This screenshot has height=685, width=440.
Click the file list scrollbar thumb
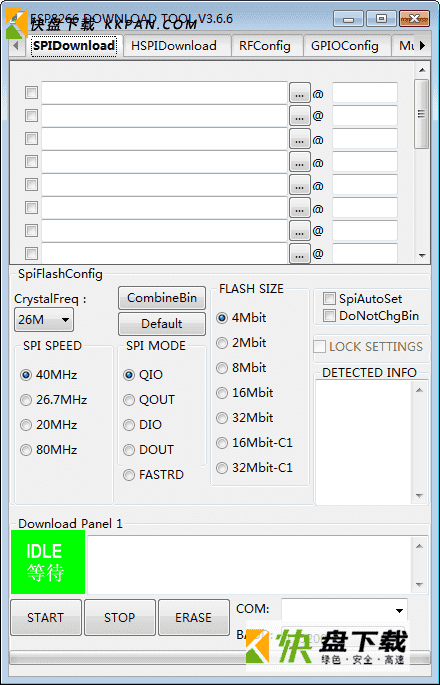coord(422,114)
